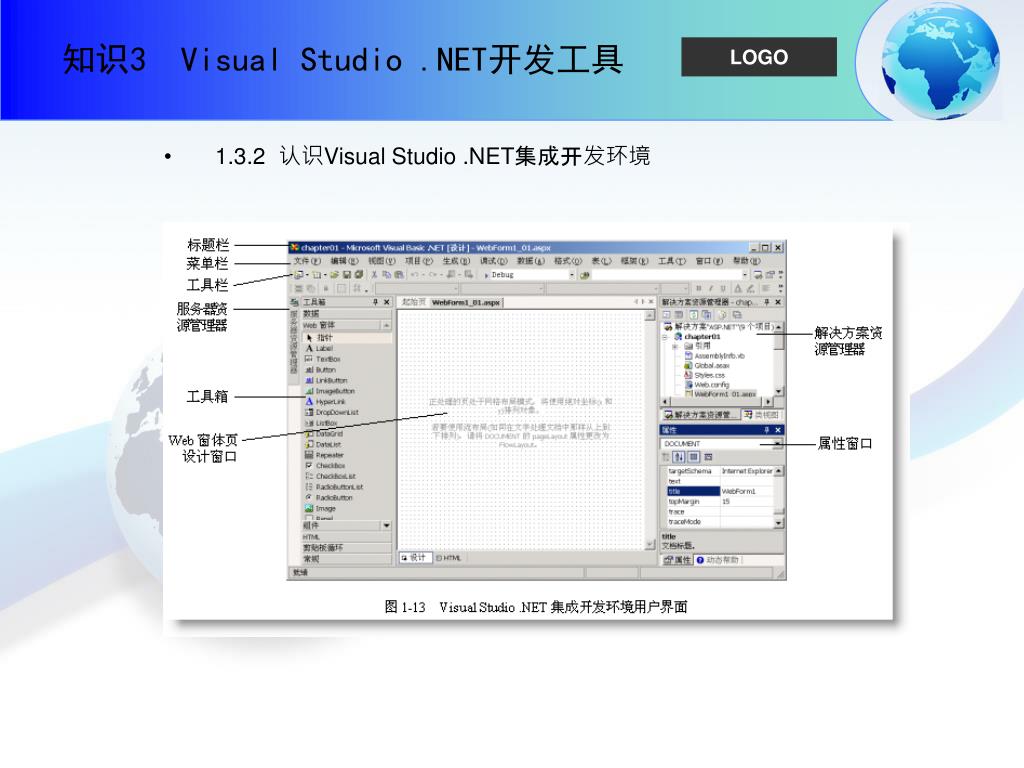Click the Web 窗体 scroll-up arrow
Image resolution: width=1024 pixels, height=768 pixels.
point(386,325)
